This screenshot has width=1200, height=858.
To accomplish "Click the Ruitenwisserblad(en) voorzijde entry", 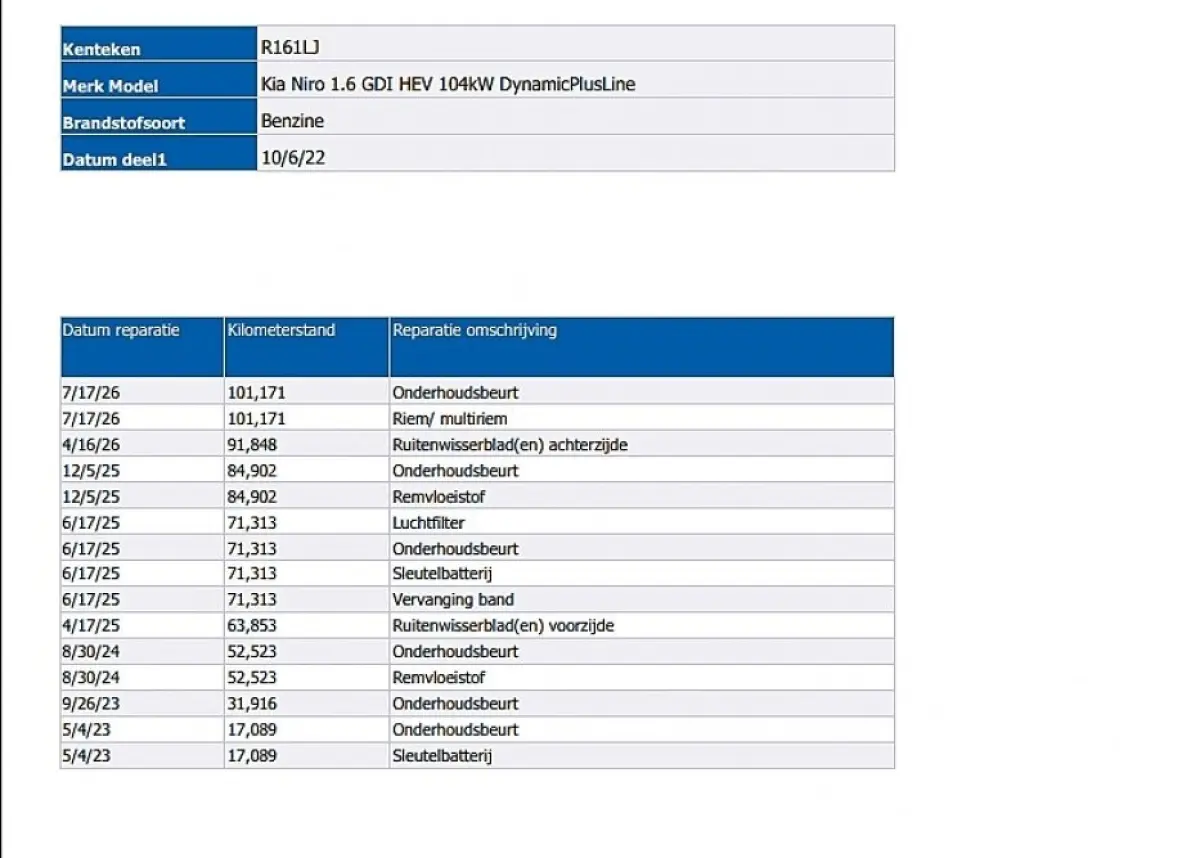I will tap(503, 626).
